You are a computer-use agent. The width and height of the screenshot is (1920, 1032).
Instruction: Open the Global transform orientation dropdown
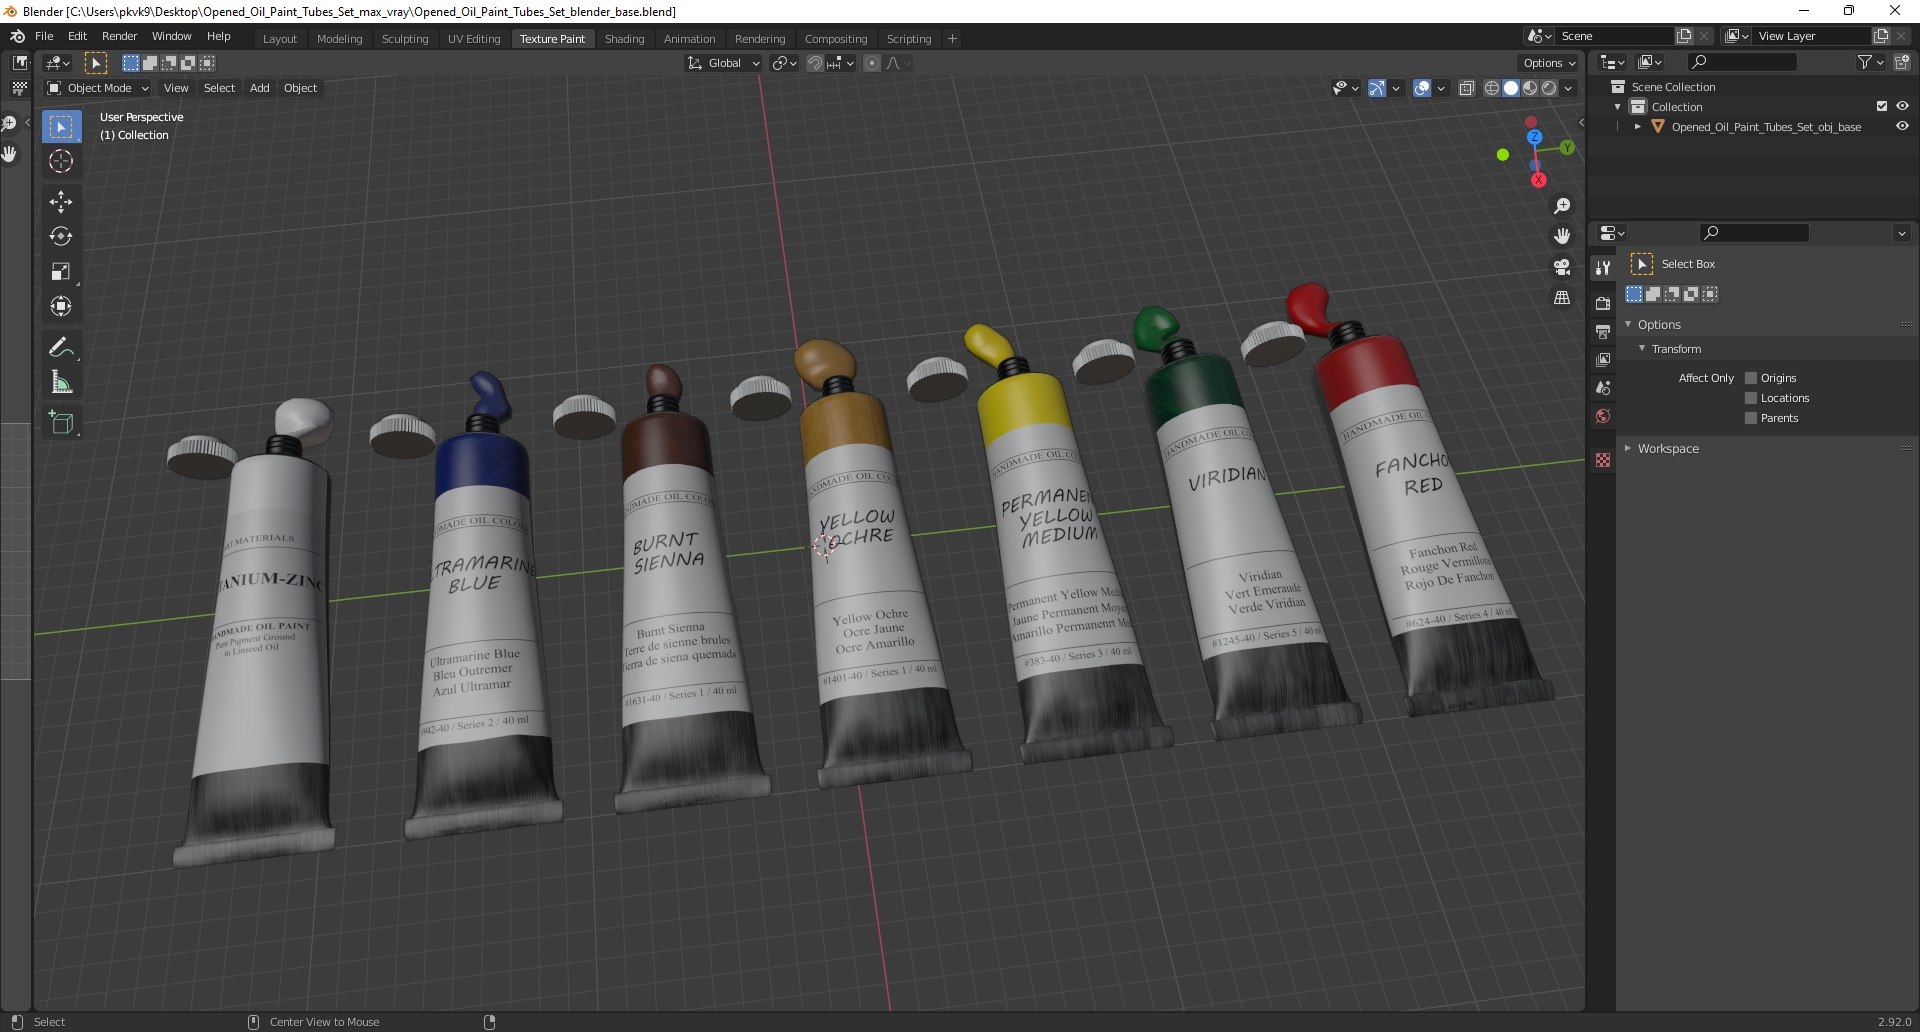[723, 63]
